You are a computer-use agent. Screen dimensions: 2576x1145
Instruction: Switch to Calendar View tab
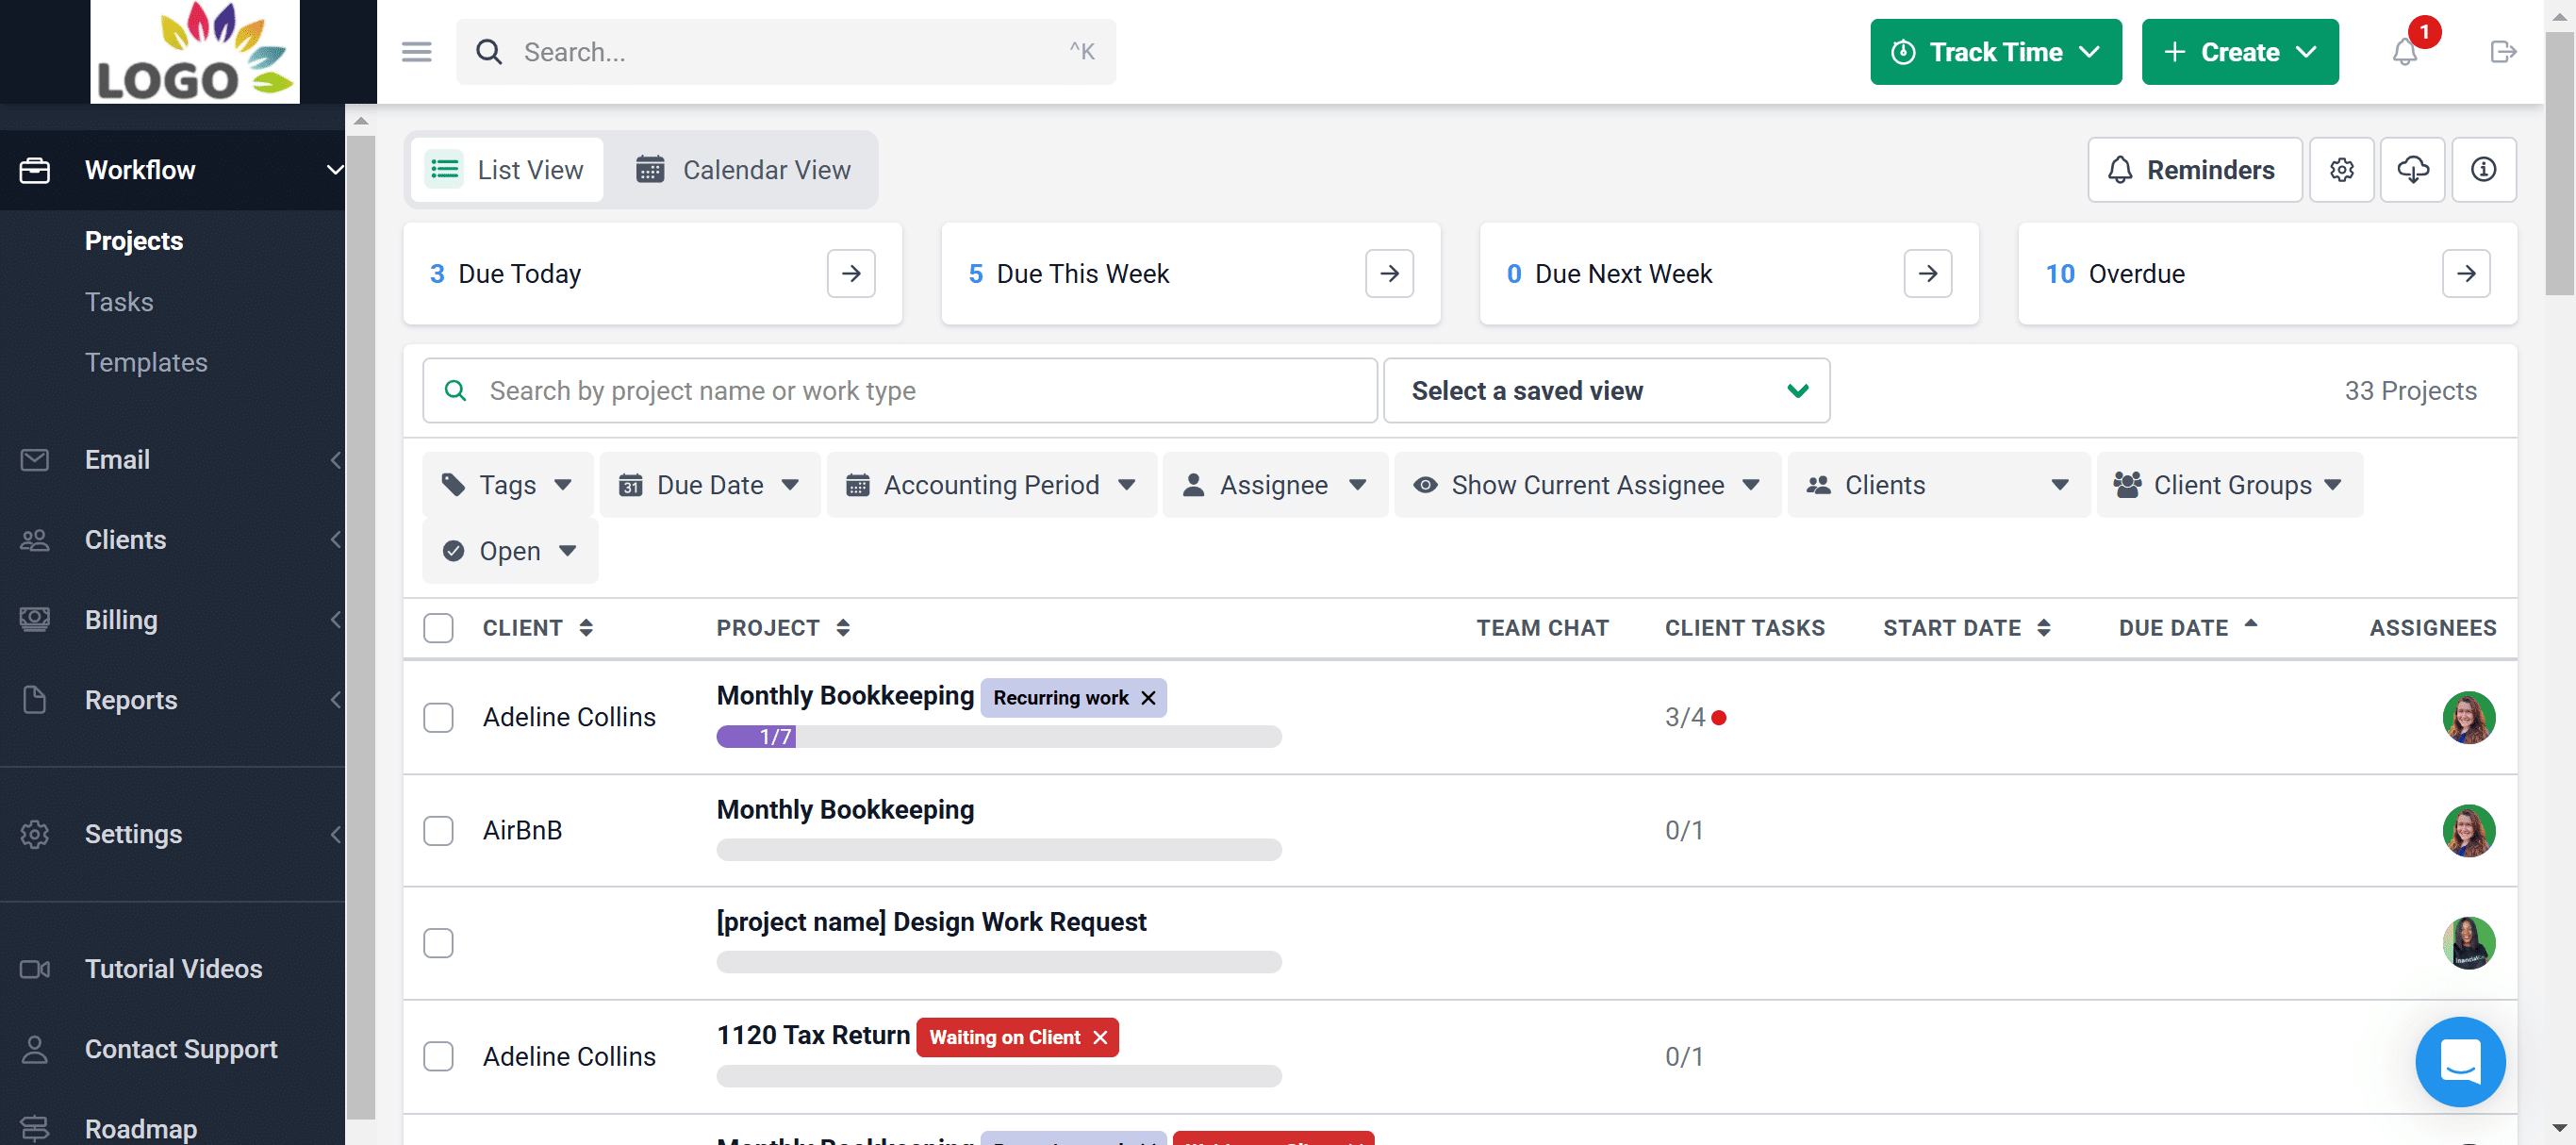[x=743, y=170]
